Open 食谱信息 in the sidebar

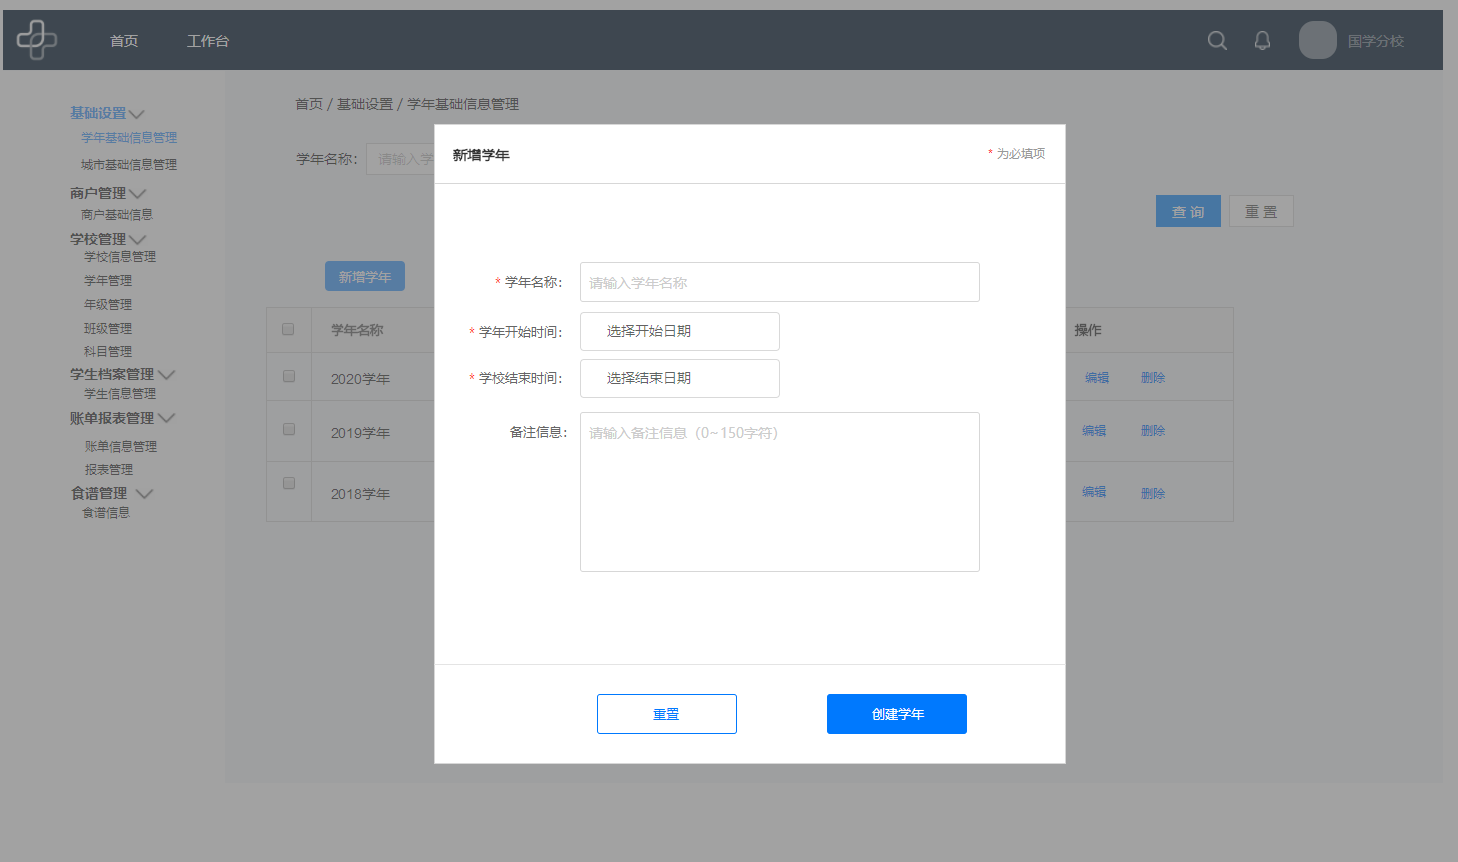(x=106, y=513)
